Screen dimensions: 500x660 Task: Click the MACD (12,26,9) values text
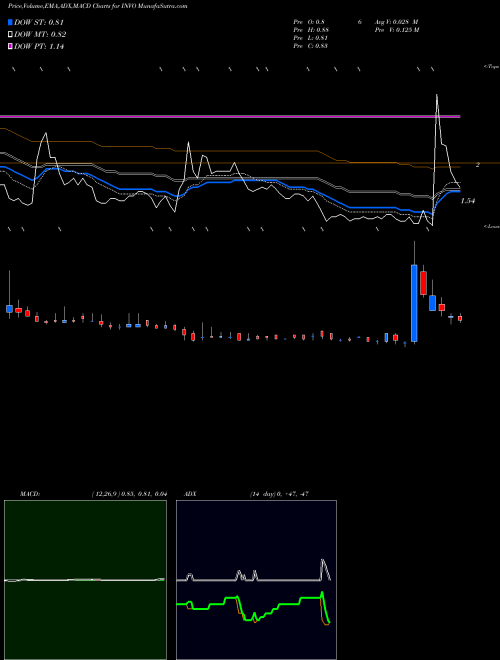pos(129,494)
